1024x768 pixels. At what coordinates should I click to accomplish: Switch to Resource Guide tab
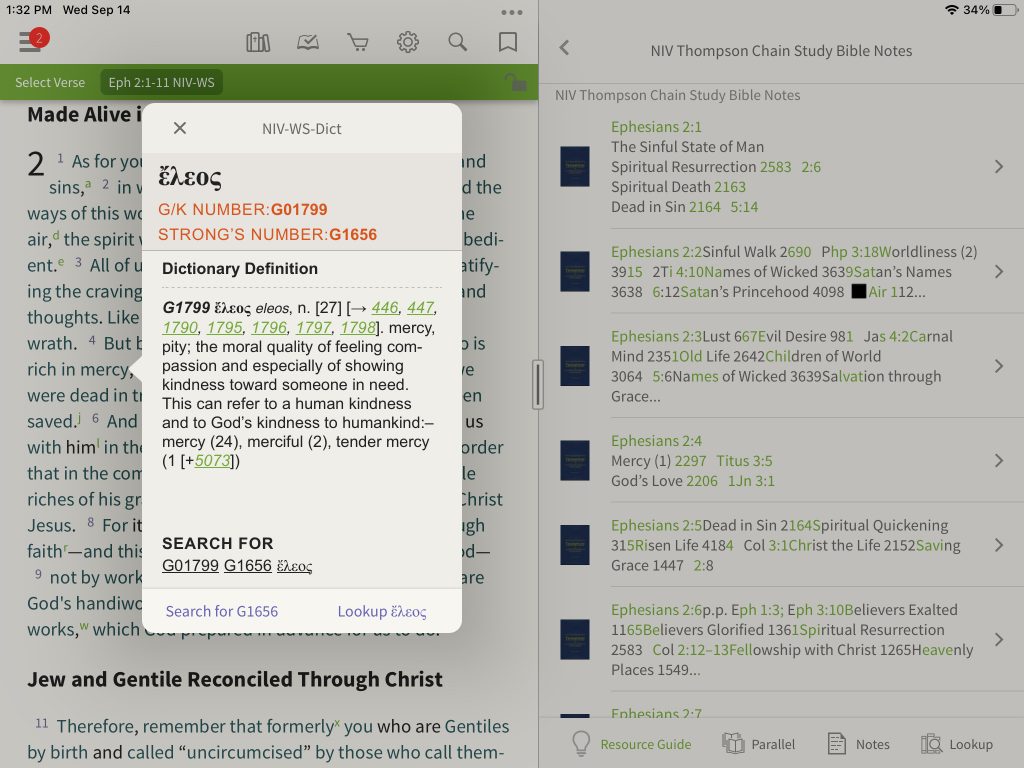632,744
